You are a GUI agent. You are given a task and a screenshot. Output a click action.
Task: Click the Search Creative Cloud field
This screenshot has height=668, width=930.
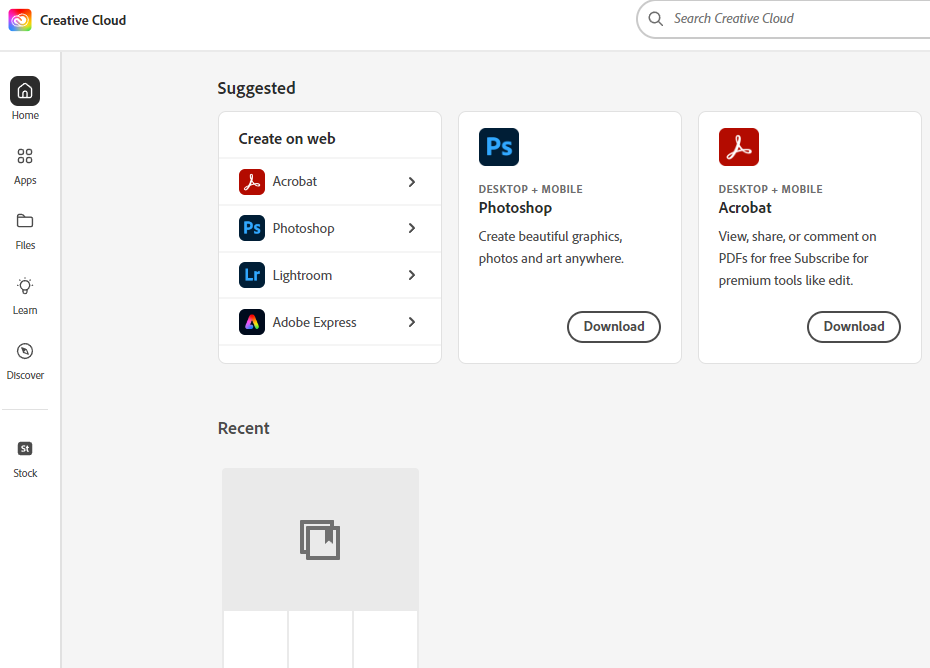tap(790, 19)
